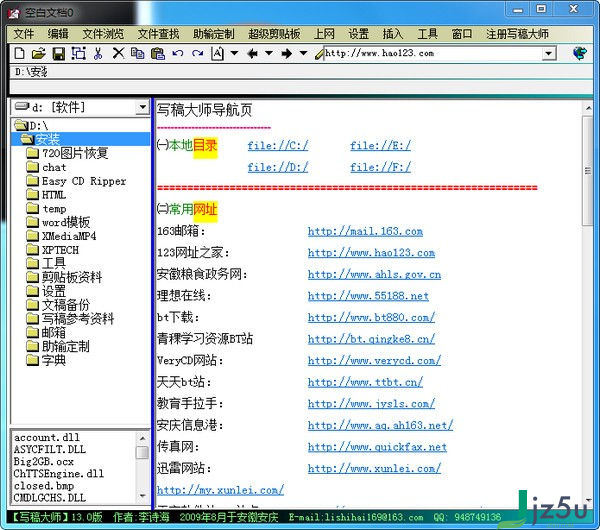
Task: Open the http://www.55188.net link
Action: click(368, 296)
